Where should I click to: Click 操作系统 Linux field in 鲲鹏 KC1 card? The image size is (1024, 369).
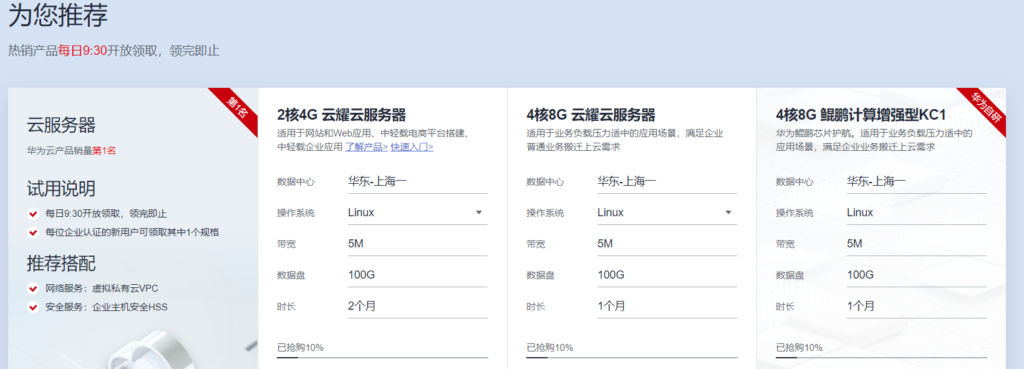click(916, 213)
